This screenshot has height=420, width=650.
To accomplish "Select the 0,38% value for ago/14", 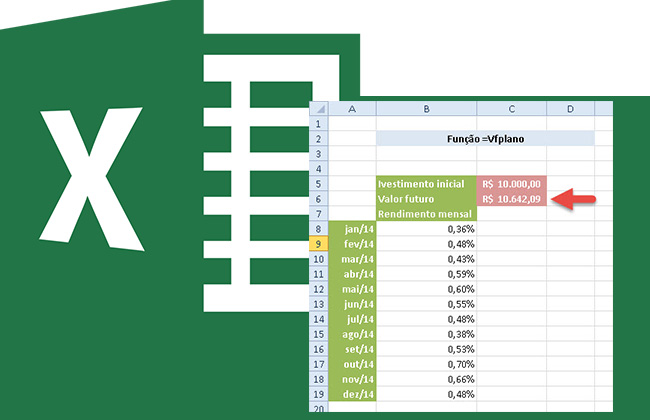I will click(427, 334).
